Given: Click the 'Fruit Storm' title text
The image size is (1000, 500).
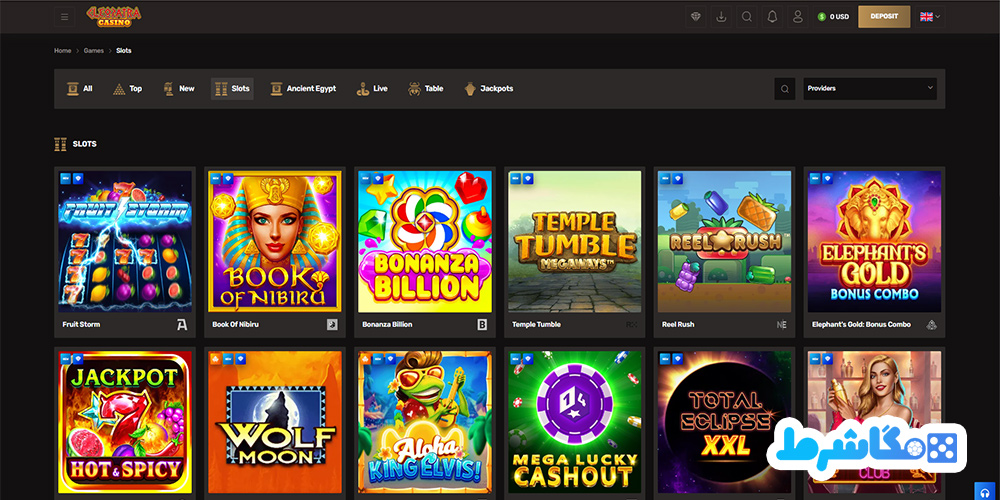Looking at the screenshot, I should pos(81,325).
